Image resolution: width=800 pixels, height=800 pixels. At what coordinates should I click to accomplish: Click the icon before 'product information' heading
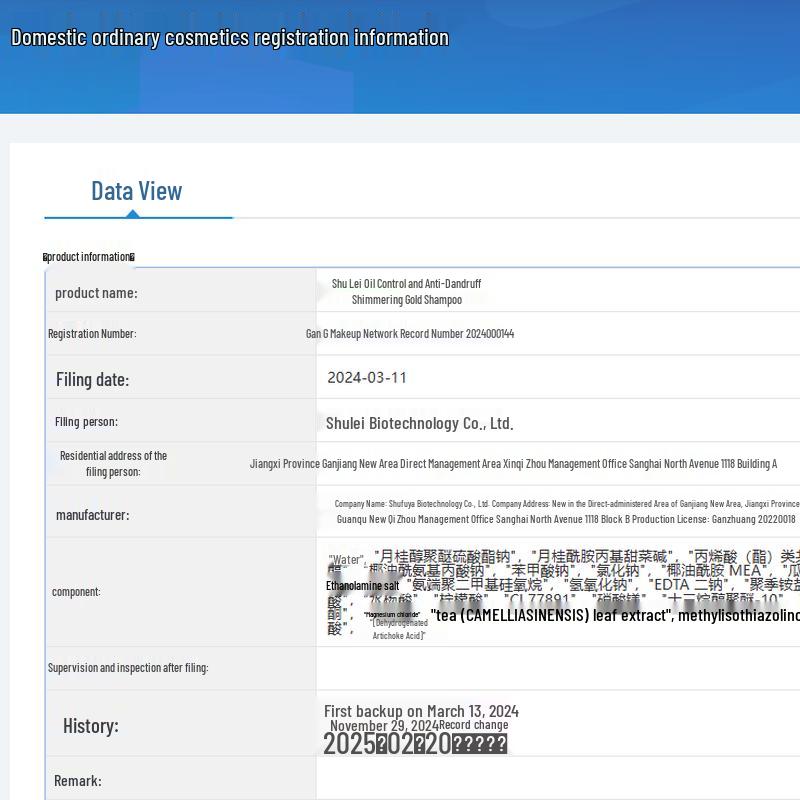[45, 258]
